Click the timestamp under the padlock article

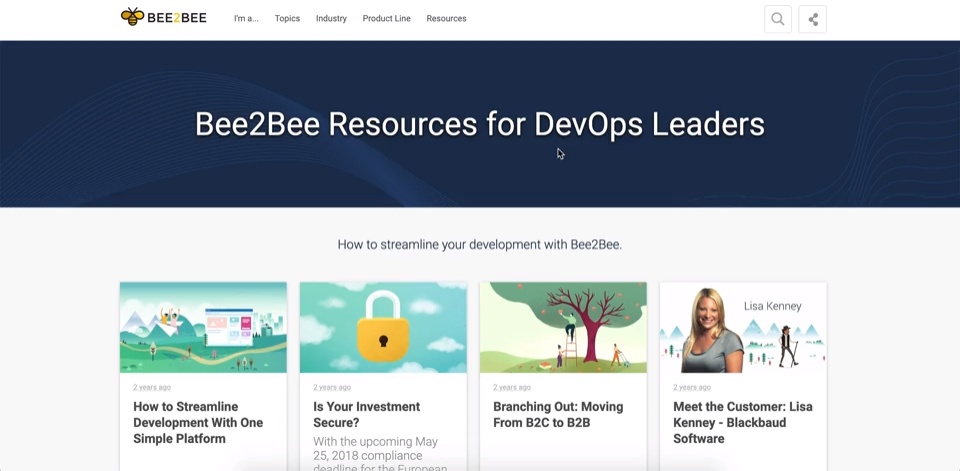pyautogui.click(x=332, y=387)
